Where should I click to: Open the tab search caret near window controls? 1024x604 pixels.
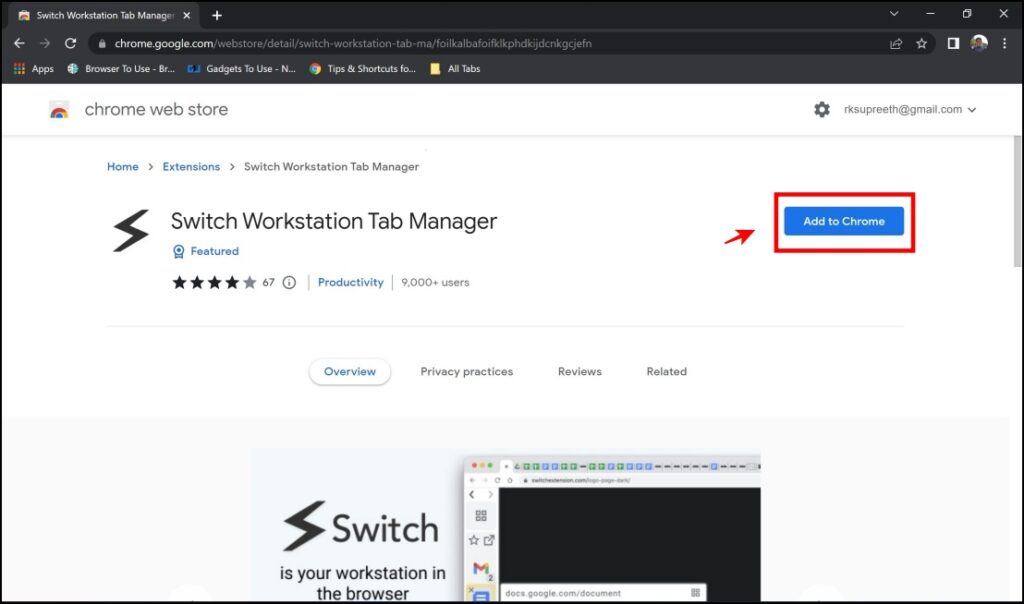point(893,14)
